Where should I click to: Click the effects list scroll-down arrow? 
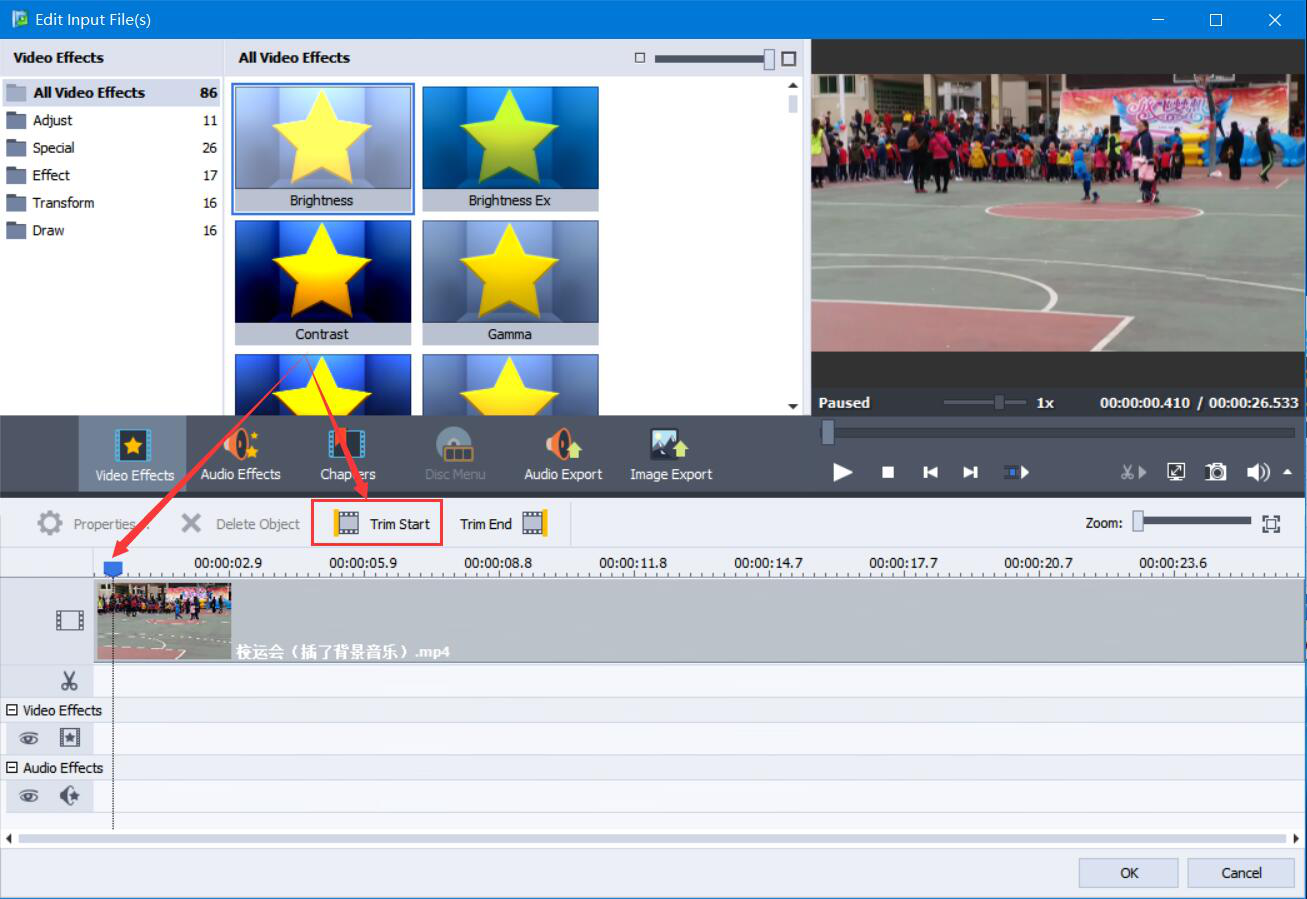coord(793,406)
